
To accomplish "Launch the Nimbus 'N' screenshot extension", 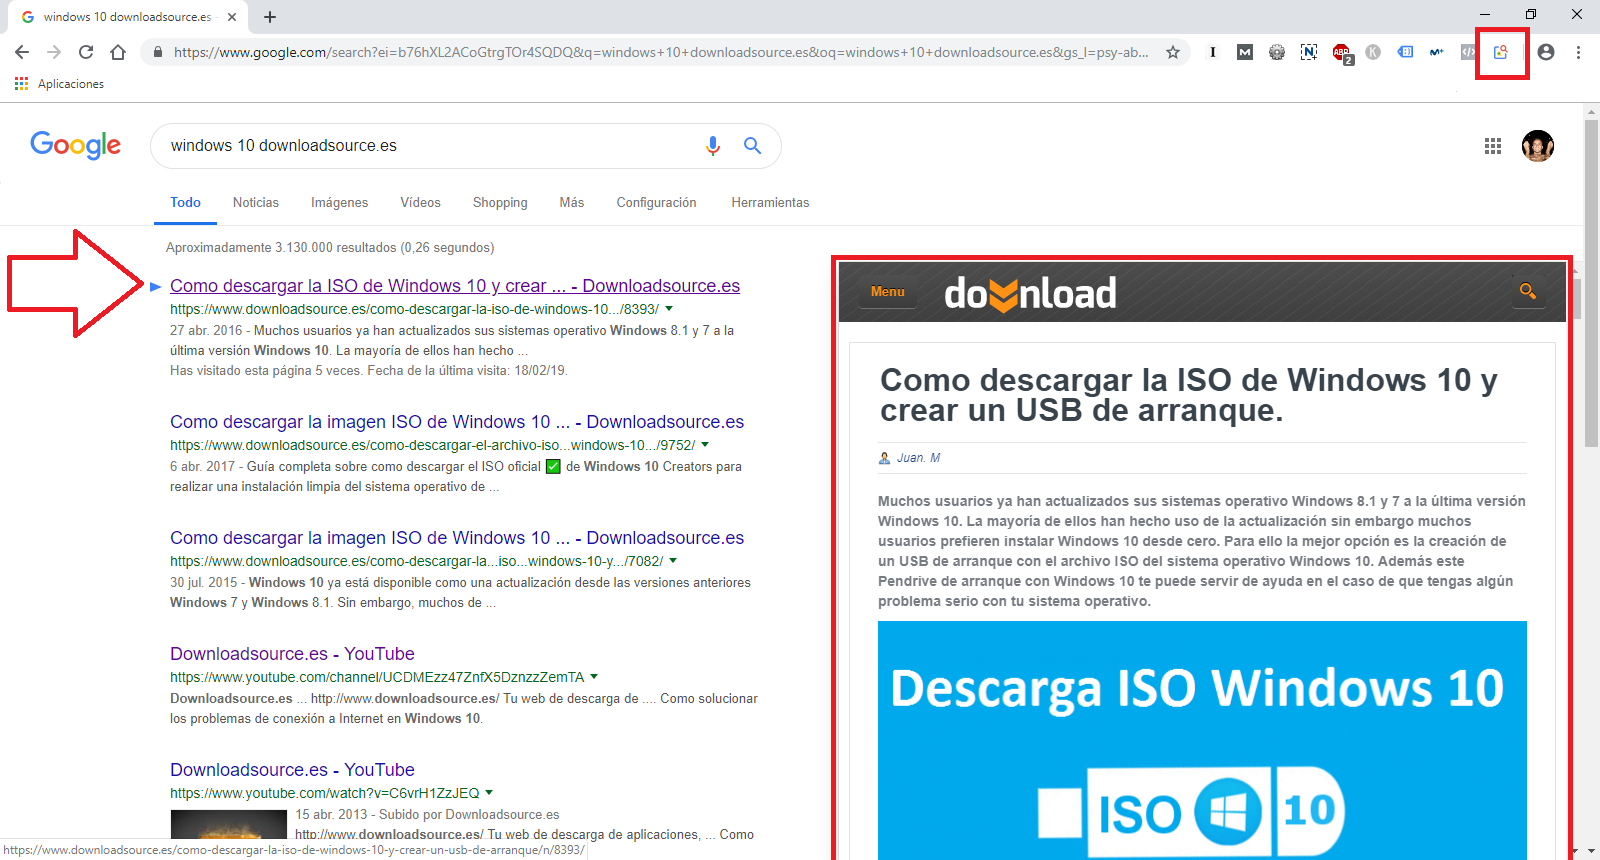I will pyautogui.click(x=1309, y=52).
